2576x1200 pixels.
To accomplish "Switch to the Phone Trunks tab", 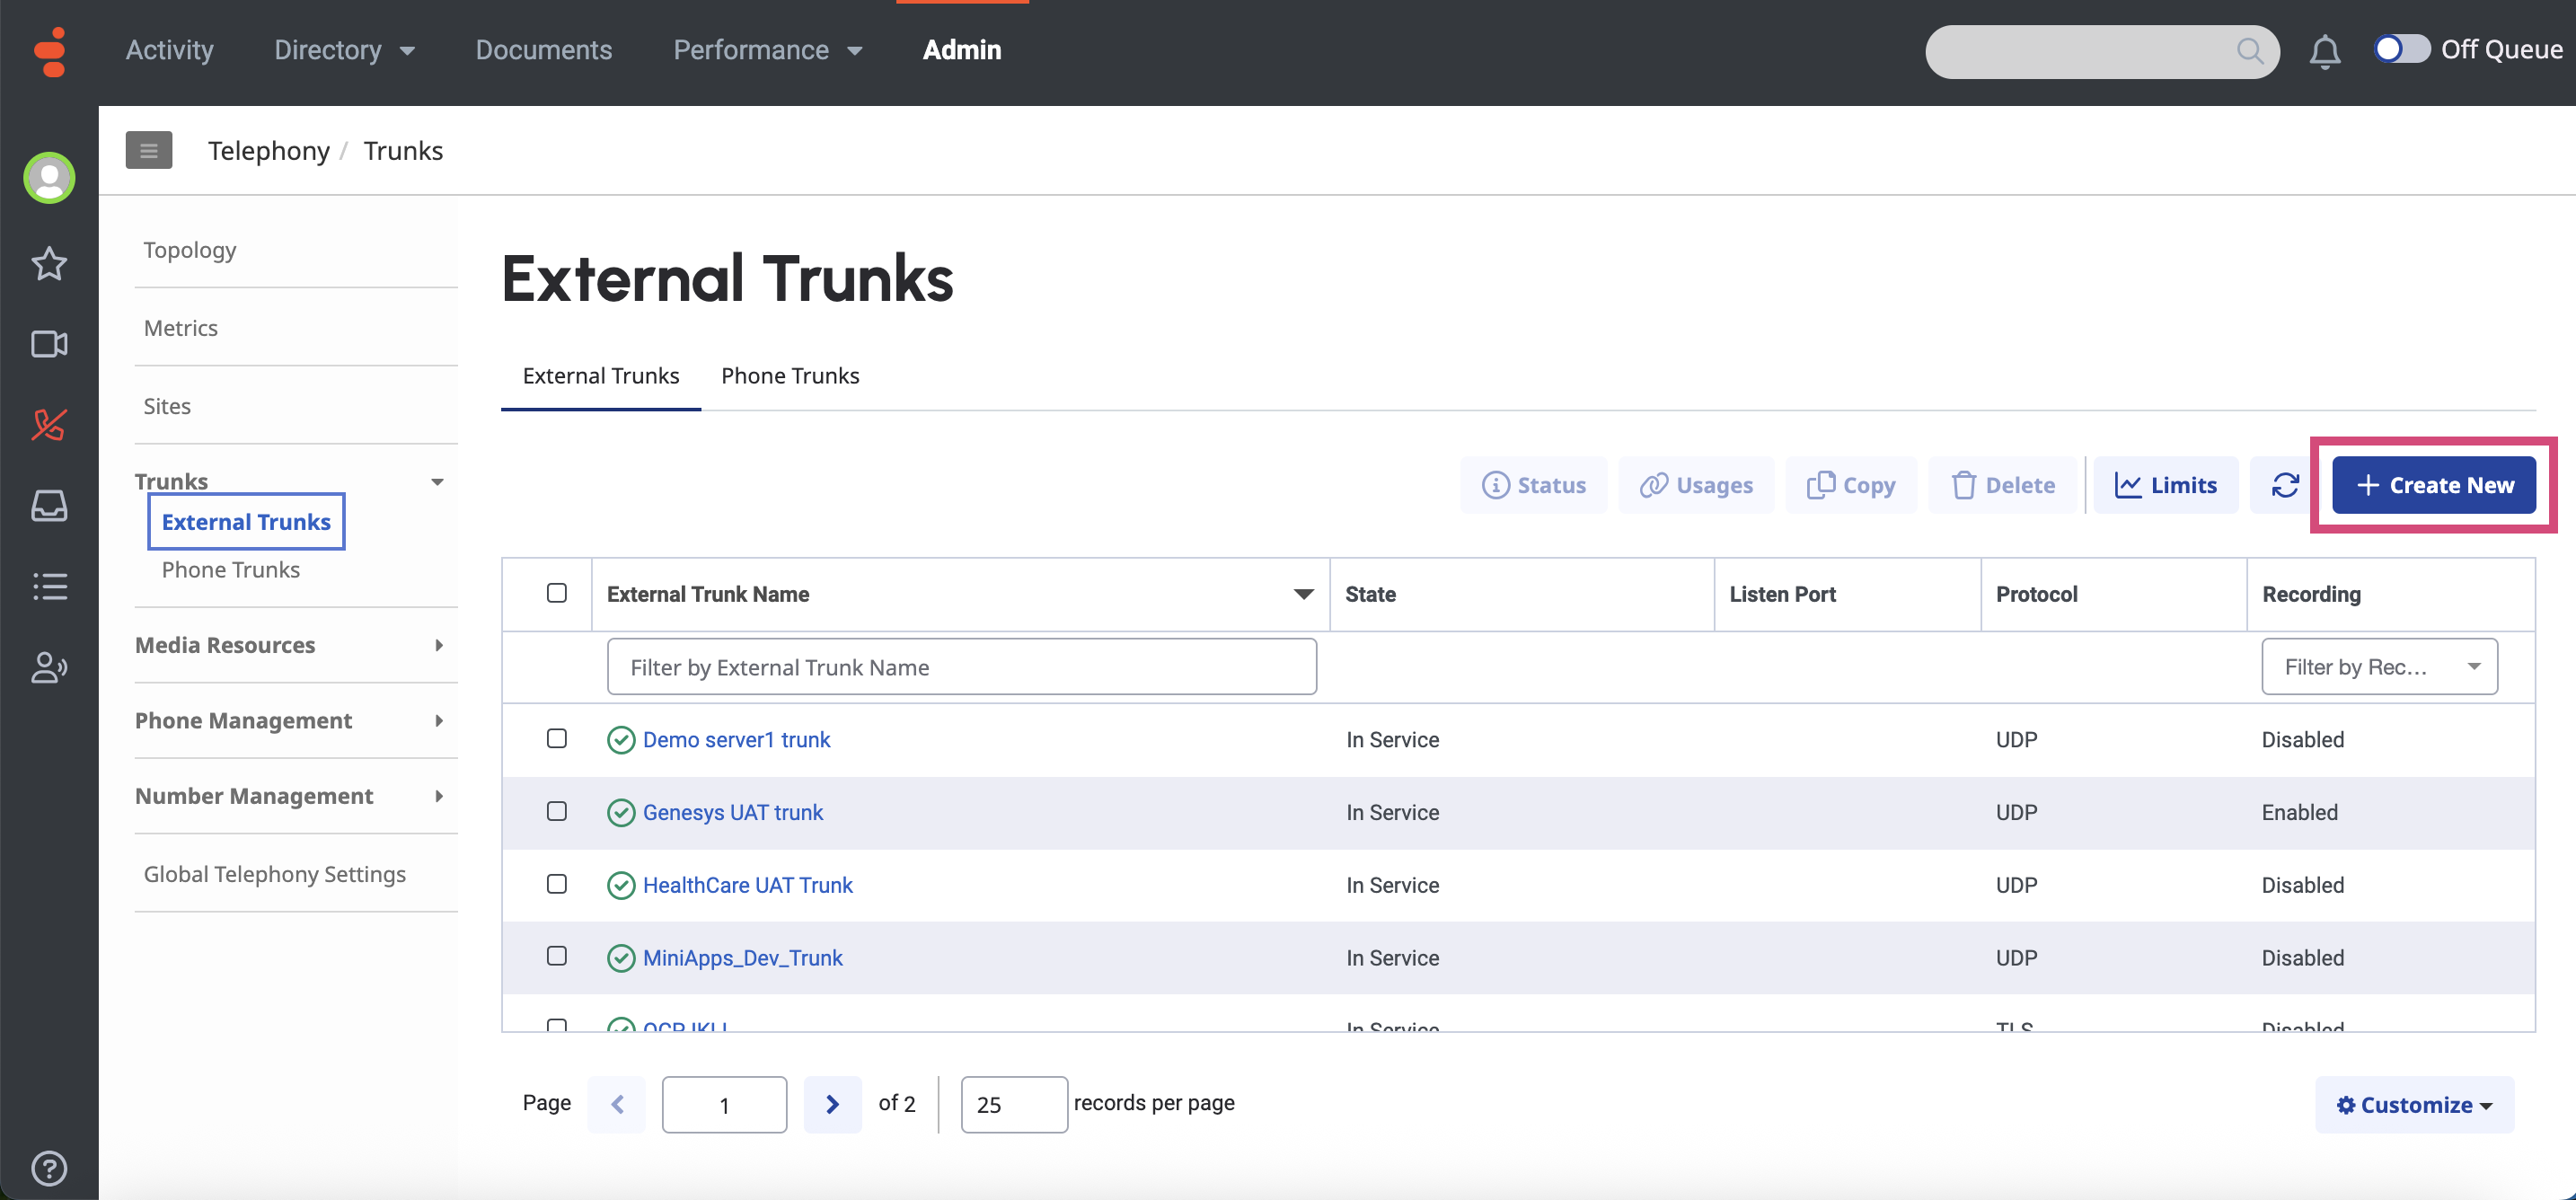I will (x=790, y=376).
